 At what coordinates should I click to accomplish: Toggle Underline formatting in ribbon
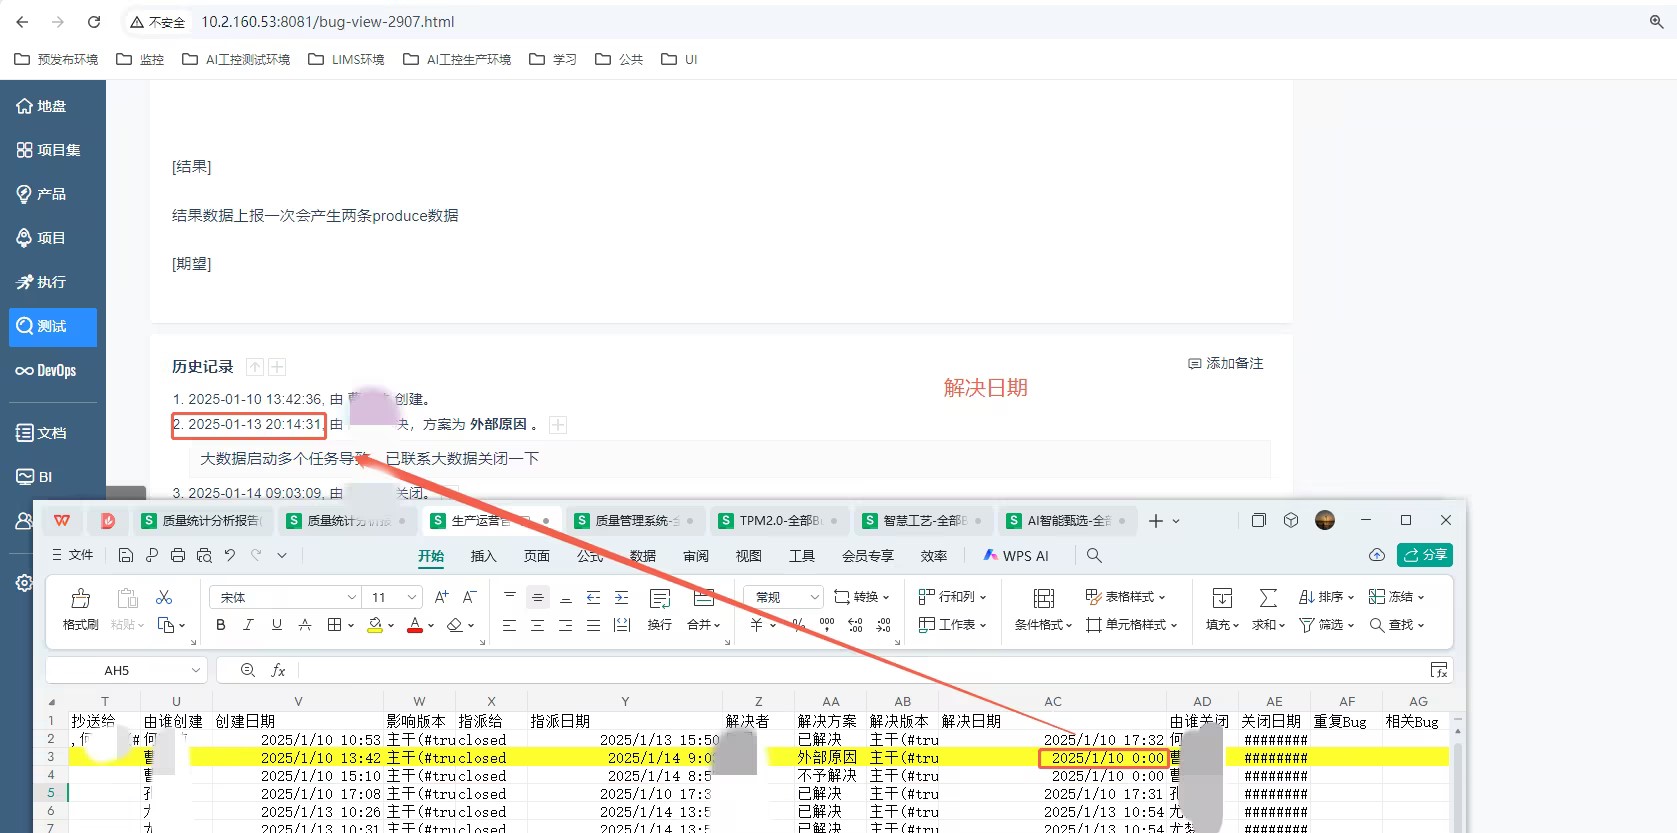click(x=277, y=625)
